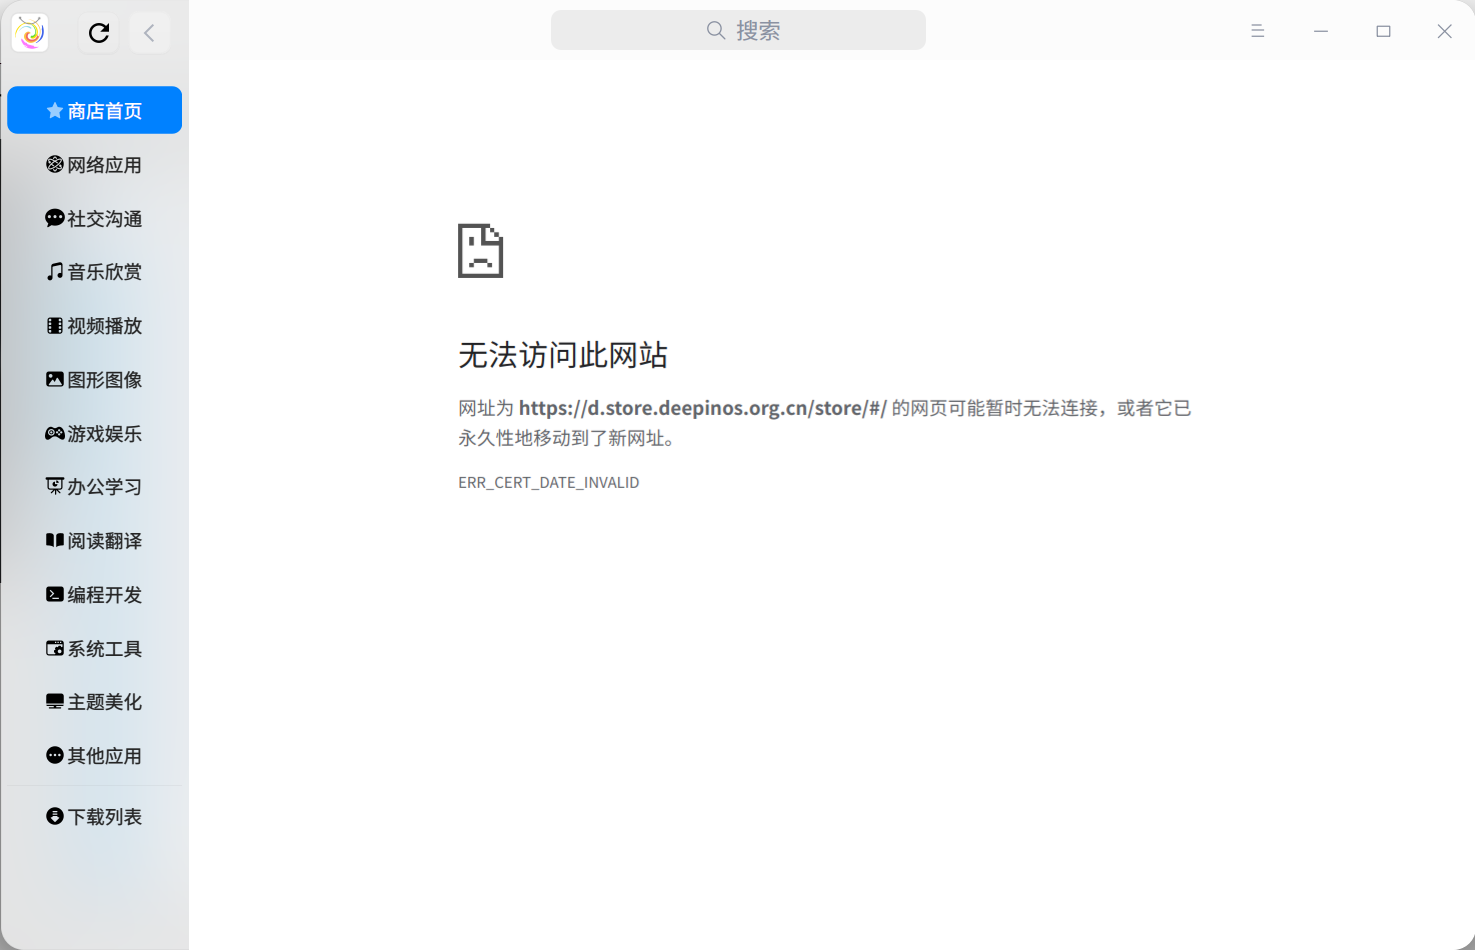Select the 视频播放 (Video) sidebar icon
Viewport: 1475px width, 950px height.
[94, 325]
